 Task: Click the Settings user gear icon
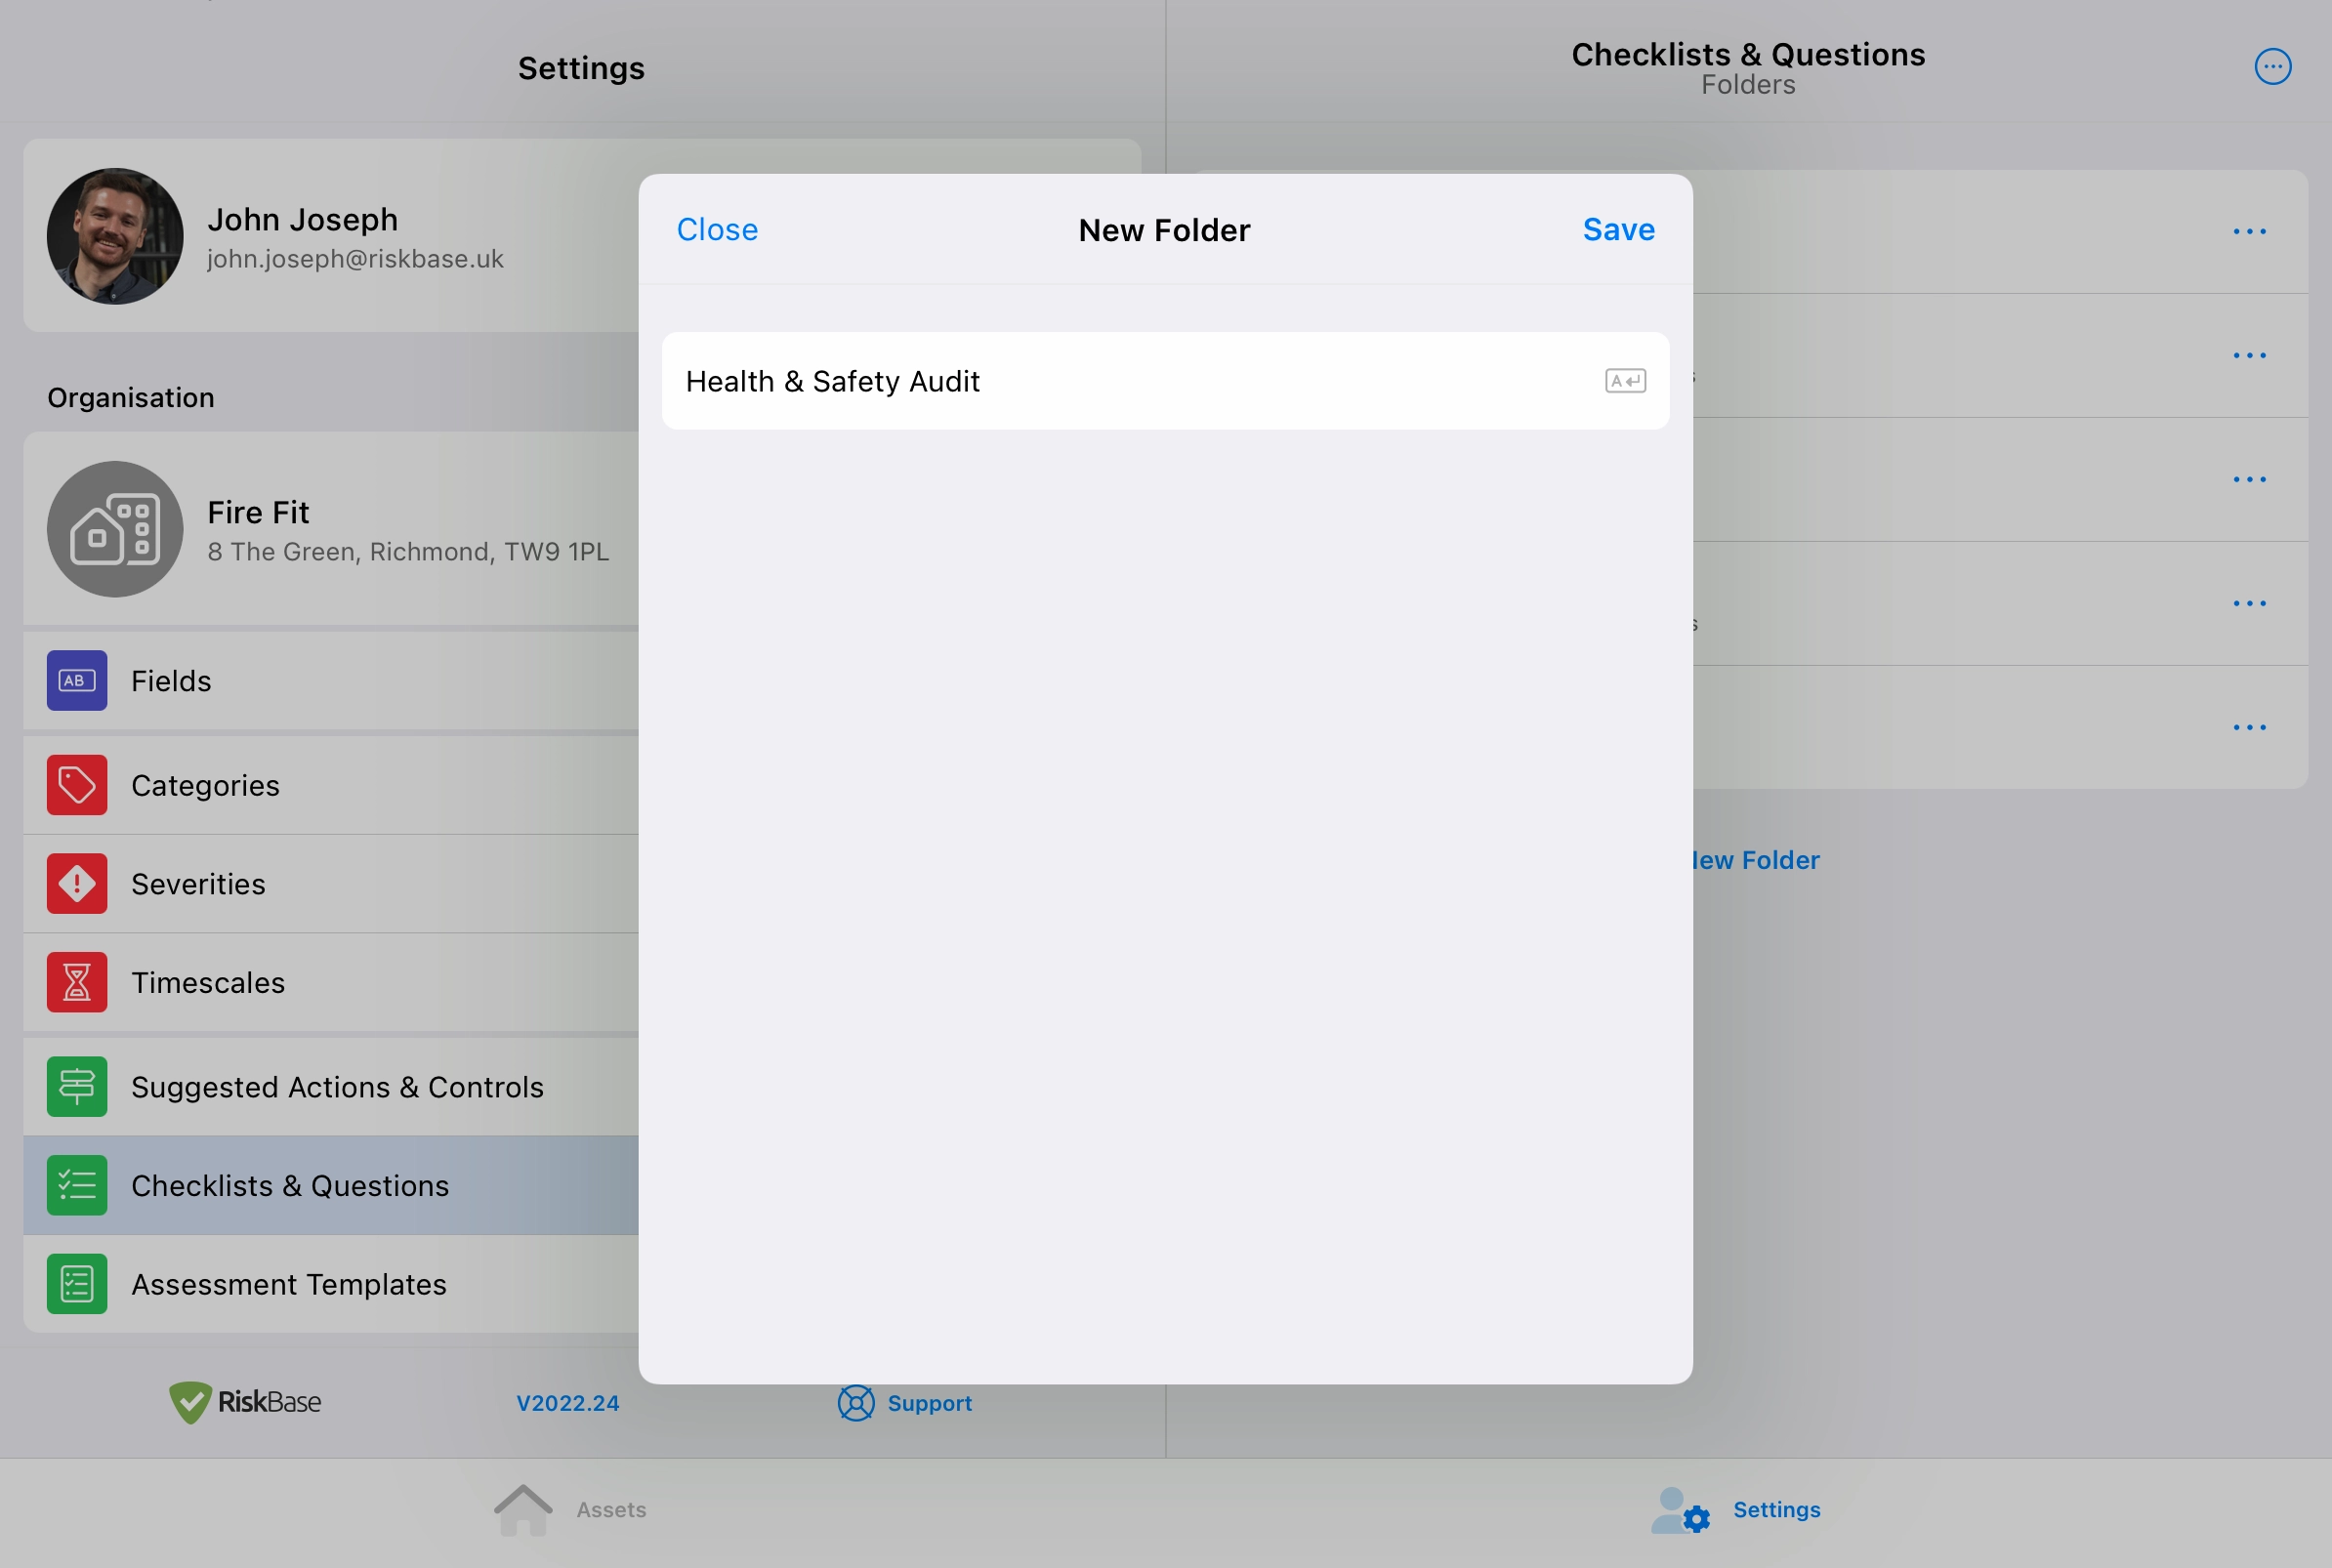(x=1680, y=1510)
